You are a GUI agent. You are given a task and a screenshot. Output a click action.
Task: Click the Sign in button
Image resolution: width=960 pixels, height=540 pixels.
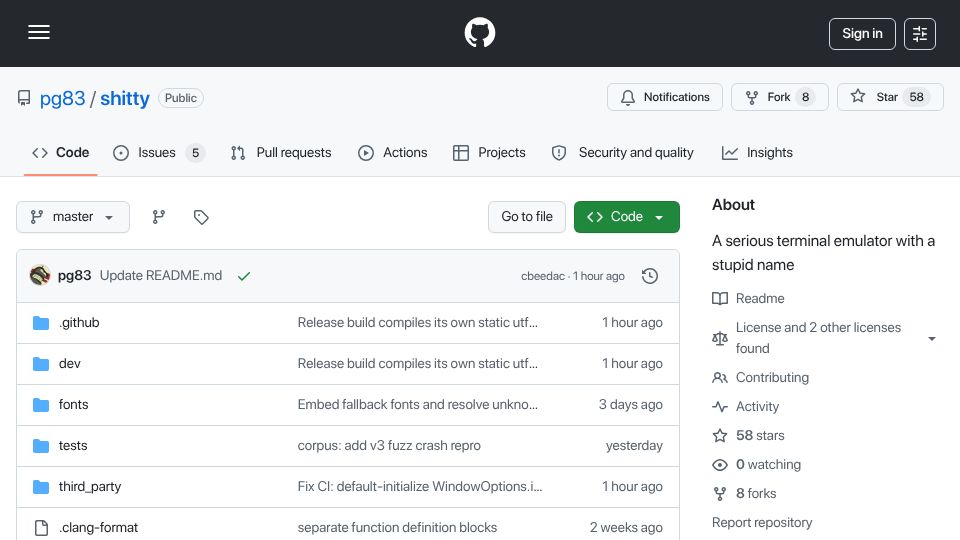[862, 34]
